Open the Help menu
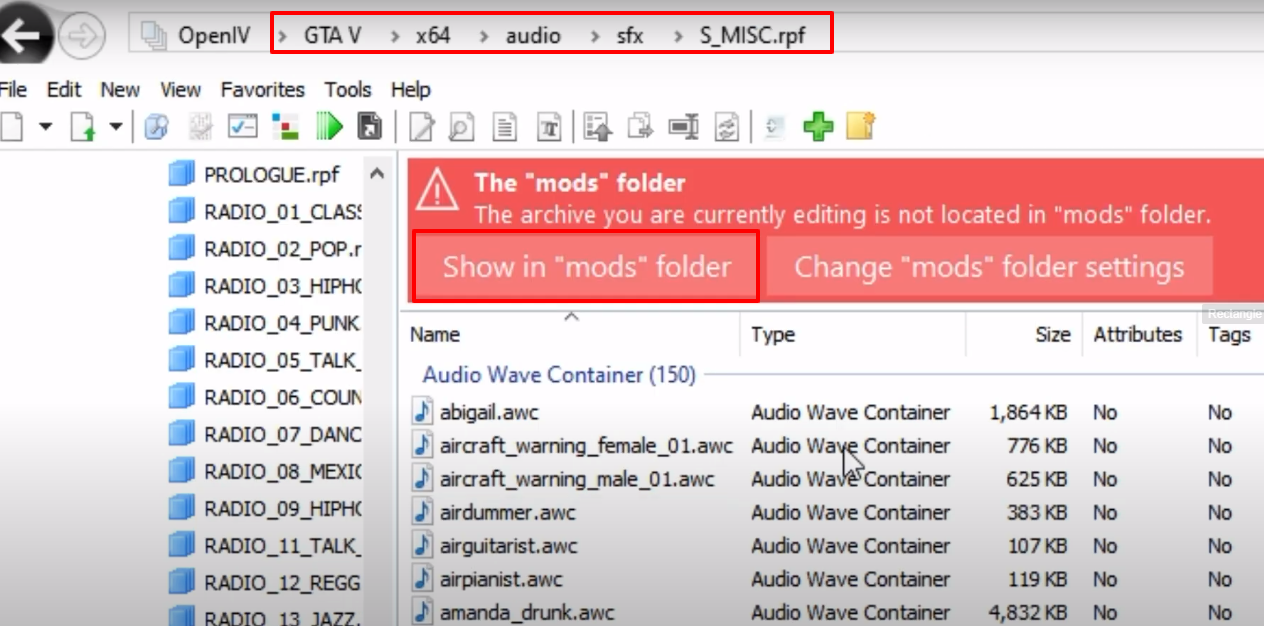 point(410,90)
